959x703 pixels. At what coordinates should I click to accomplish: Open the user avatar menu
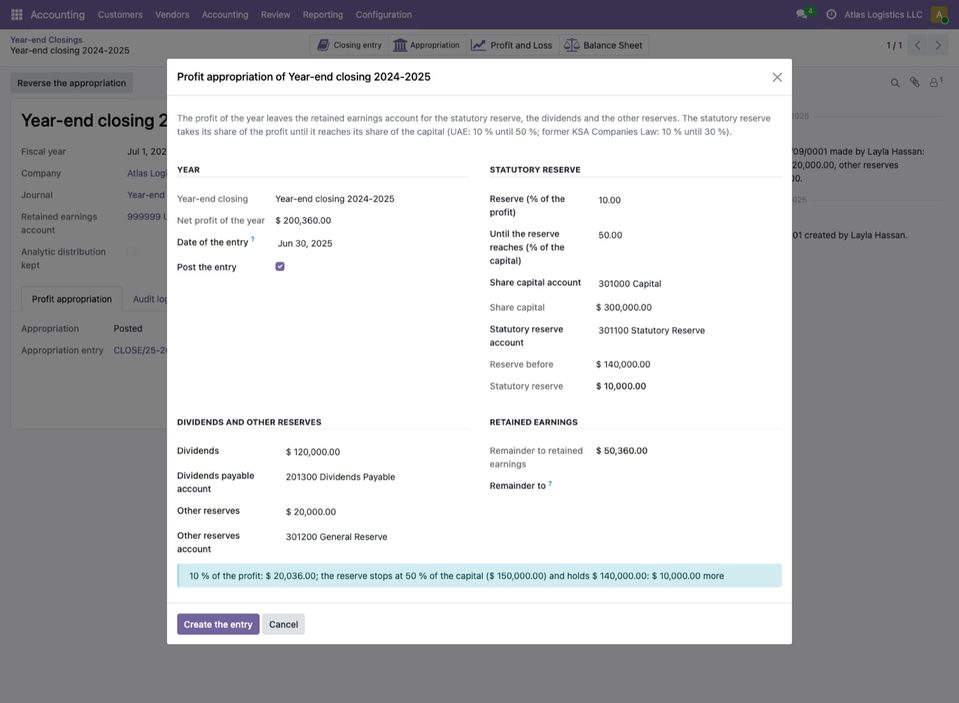point(939,14)
